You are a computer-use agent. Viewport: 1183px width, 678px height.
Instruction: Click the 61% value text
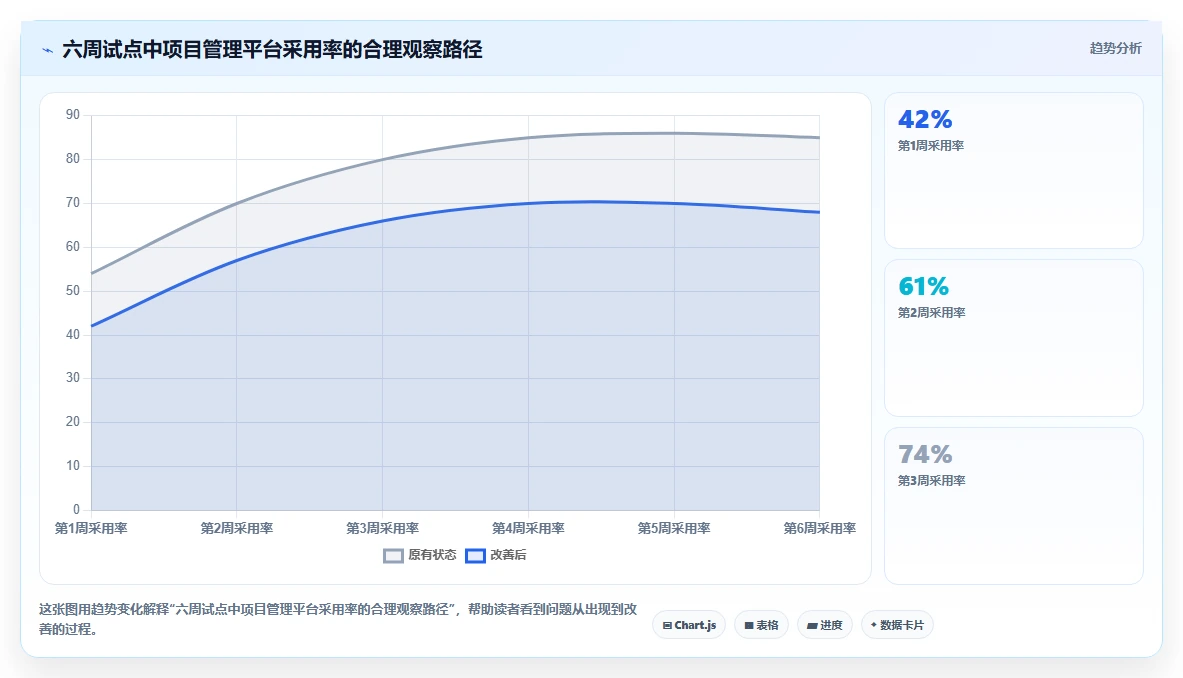tap(923, 287)
